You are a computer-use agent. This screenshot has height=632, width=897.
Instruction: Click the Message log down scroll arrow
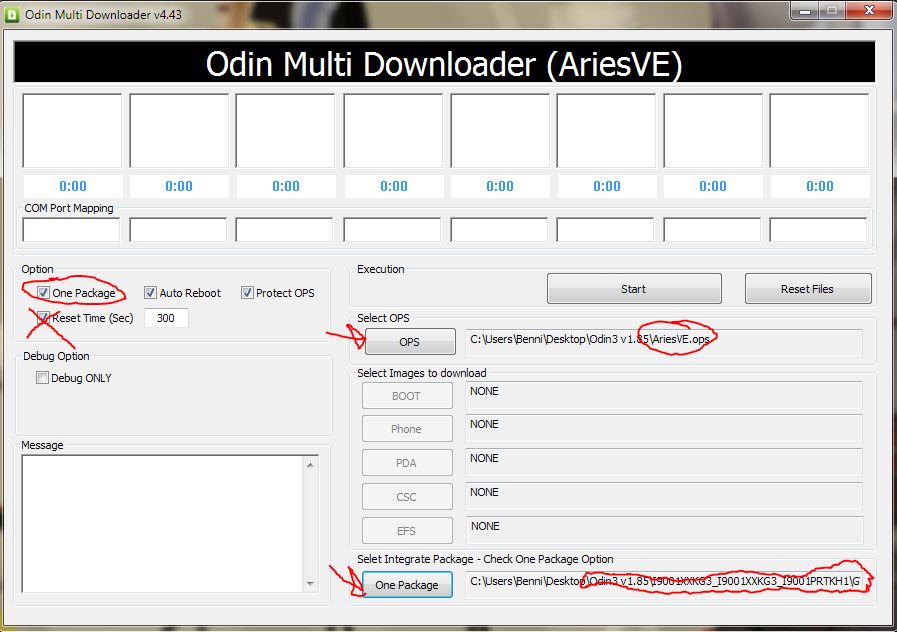tap(310, 583)
